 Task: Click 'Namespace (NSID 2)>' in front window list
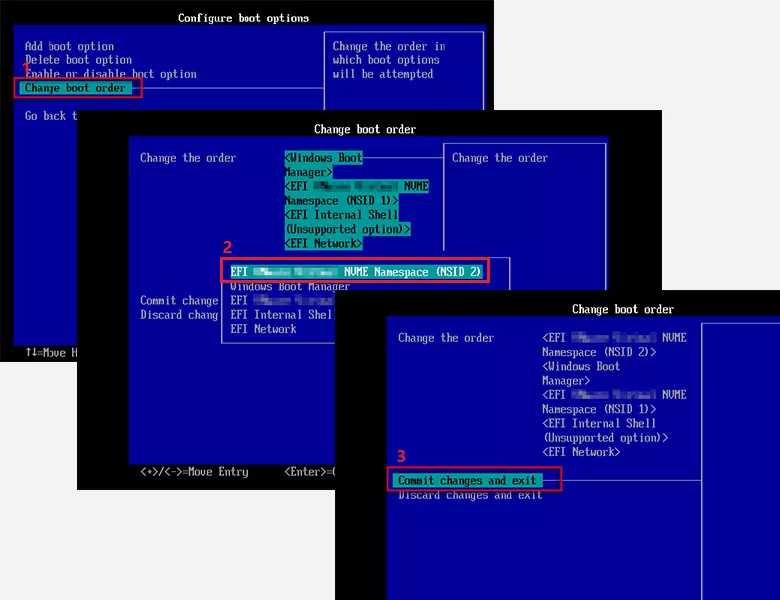click(599, 352)
